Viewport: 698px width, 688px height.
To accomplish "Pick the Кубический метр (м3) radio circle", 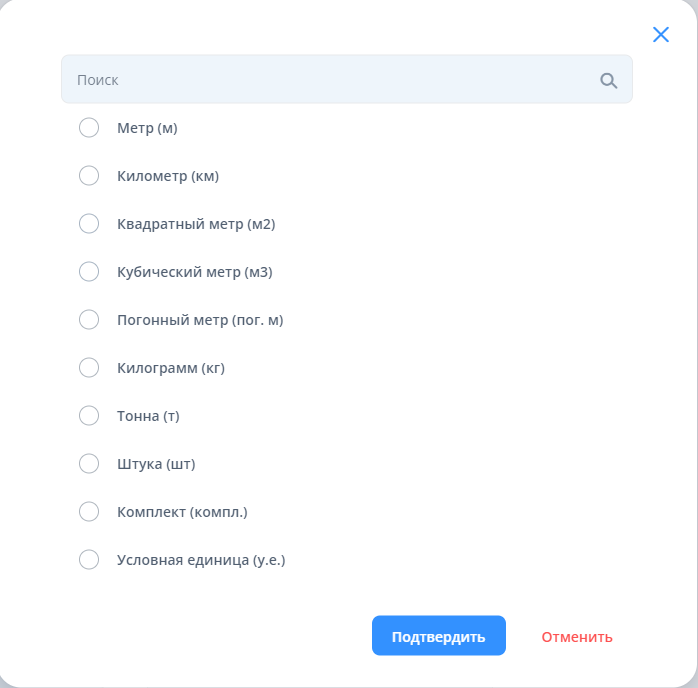I will 89,272.
